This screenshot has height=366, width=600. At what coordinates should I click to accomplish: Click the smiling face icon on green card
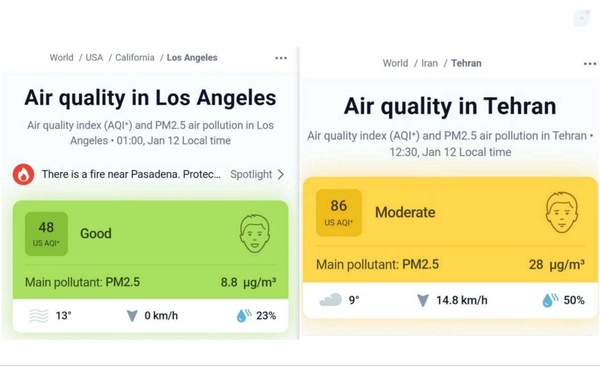coord(254,234)
